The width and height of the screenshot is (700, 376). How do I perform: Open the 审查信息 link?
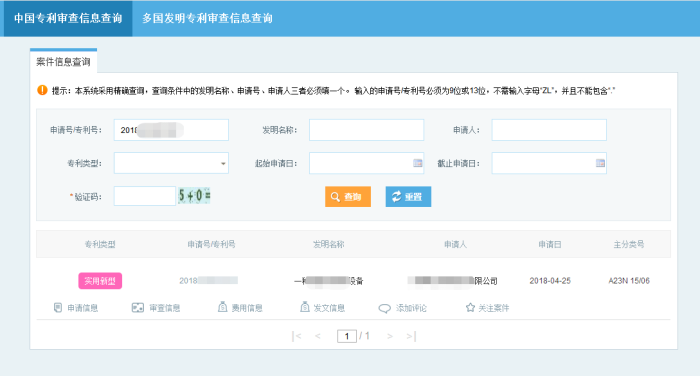(x=165, y=308)
